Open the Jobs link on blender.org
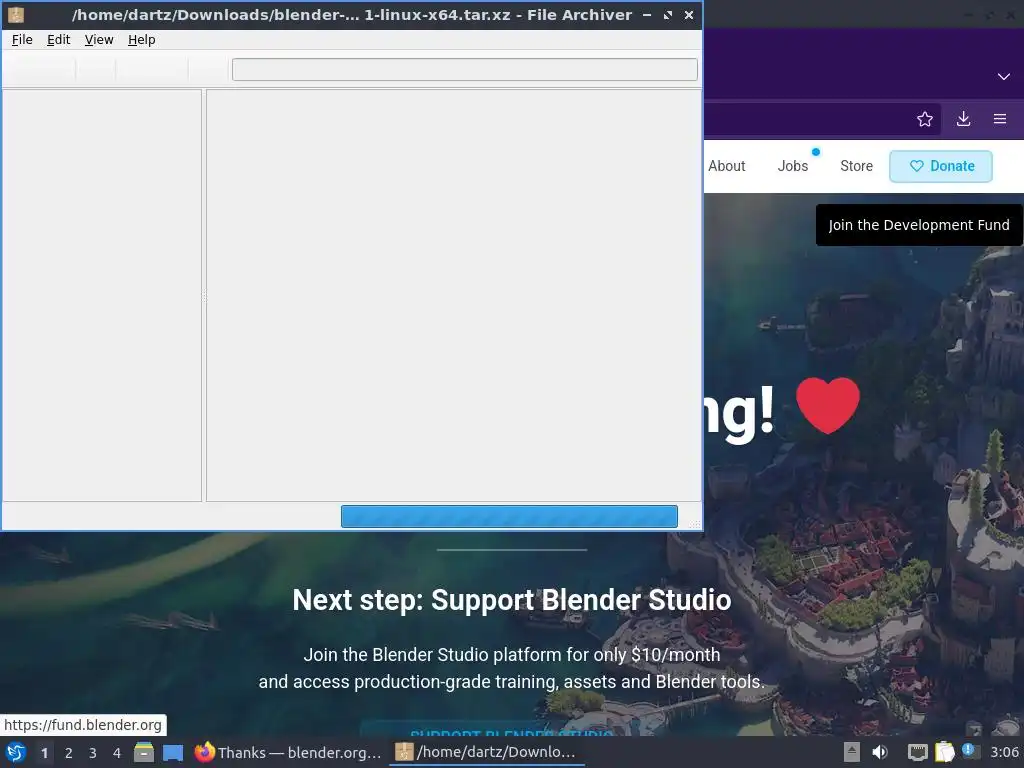This screenshot has width=1024, height=768. (792, 166)
